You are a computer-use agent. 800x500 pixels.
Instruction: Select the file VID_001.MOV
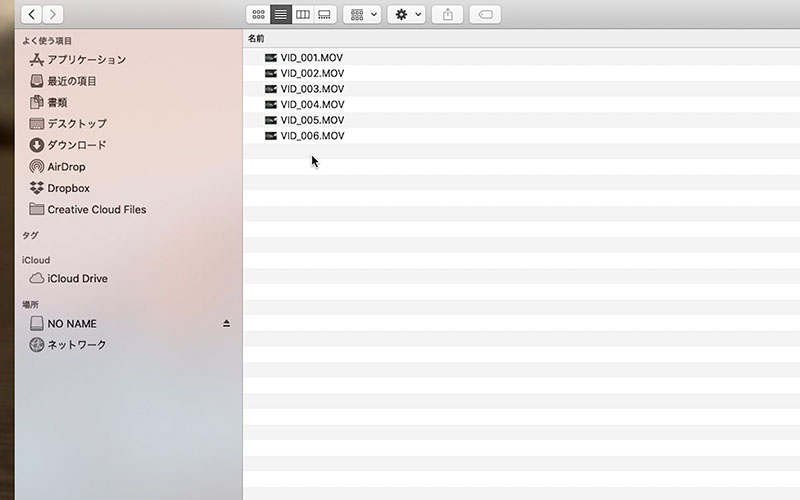coord(311,58)
